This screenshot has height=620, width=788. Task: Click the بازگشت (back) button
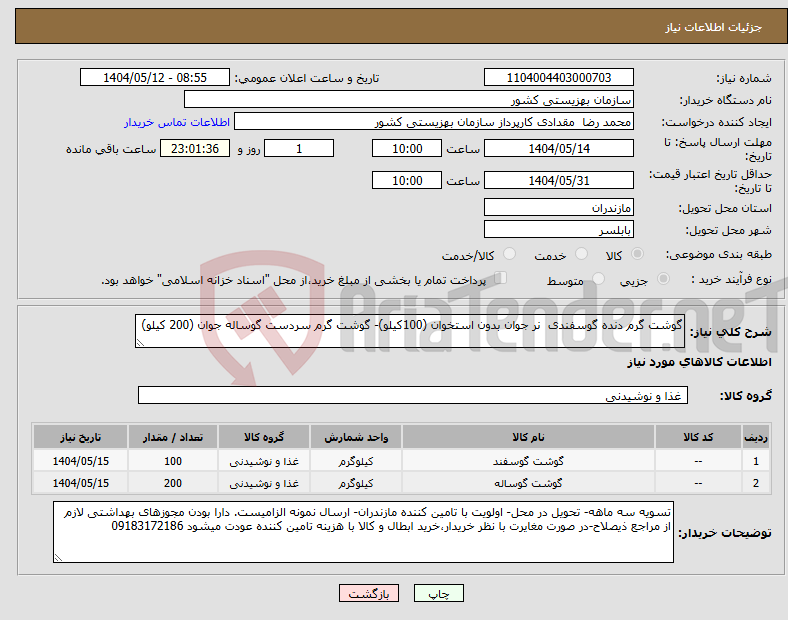(369, 593)
